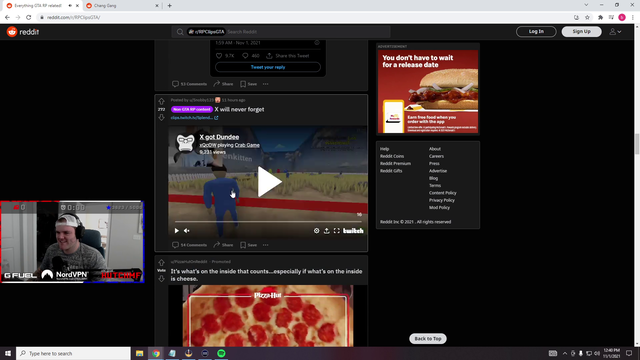This screenshot has height=360, width=640.
Task: Downvote the 'X will never forget' post
Action: 162,118
